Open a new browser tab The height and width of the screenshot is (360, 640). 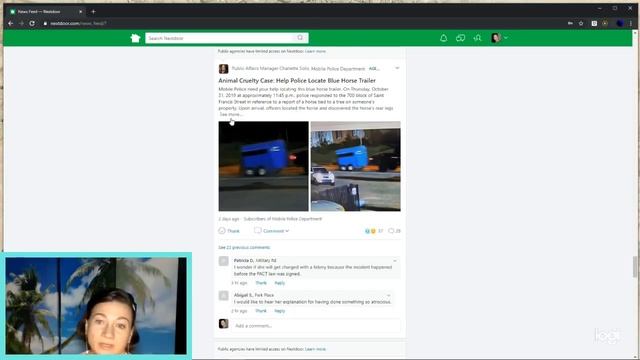[x=93, y=11]
